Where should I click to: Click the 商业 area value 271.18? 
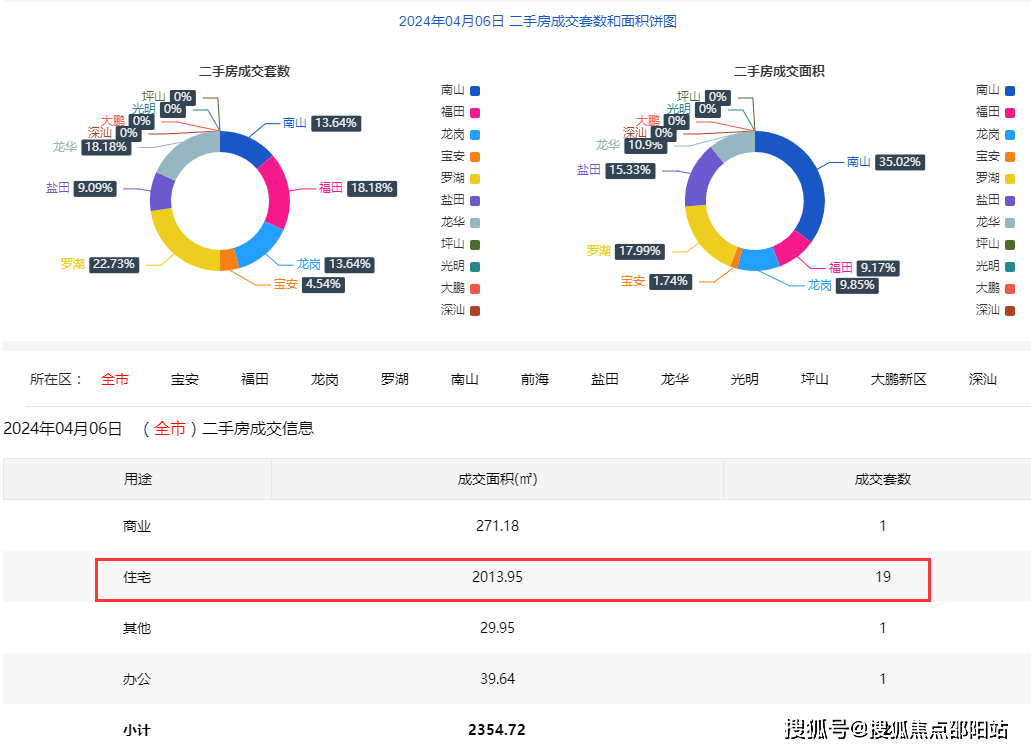[497, 526]
